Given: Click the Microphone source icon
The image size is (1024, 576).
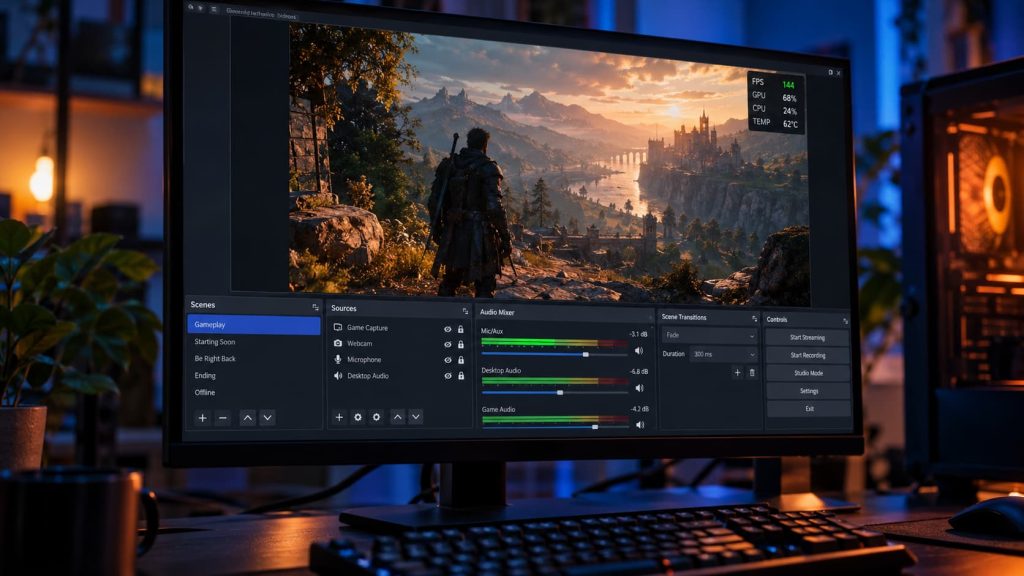Looking at the screenshot, I should 338,359.
